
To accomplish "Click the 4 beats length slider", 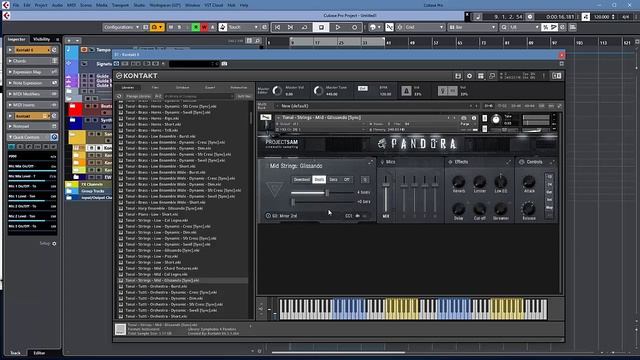I will tap(322, 193).
